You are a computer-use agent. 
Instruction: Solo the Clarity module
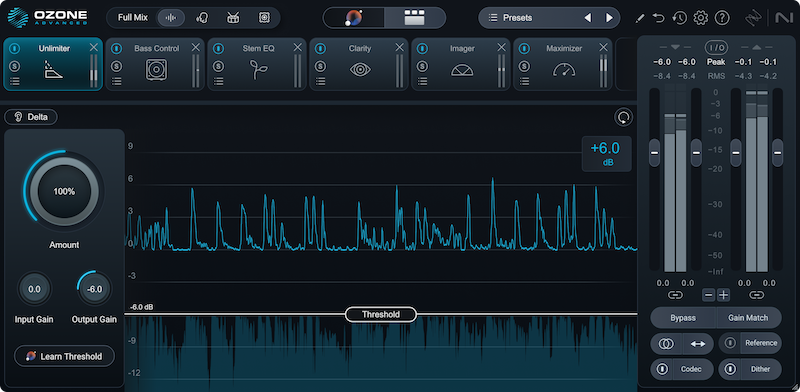[320, 66]
